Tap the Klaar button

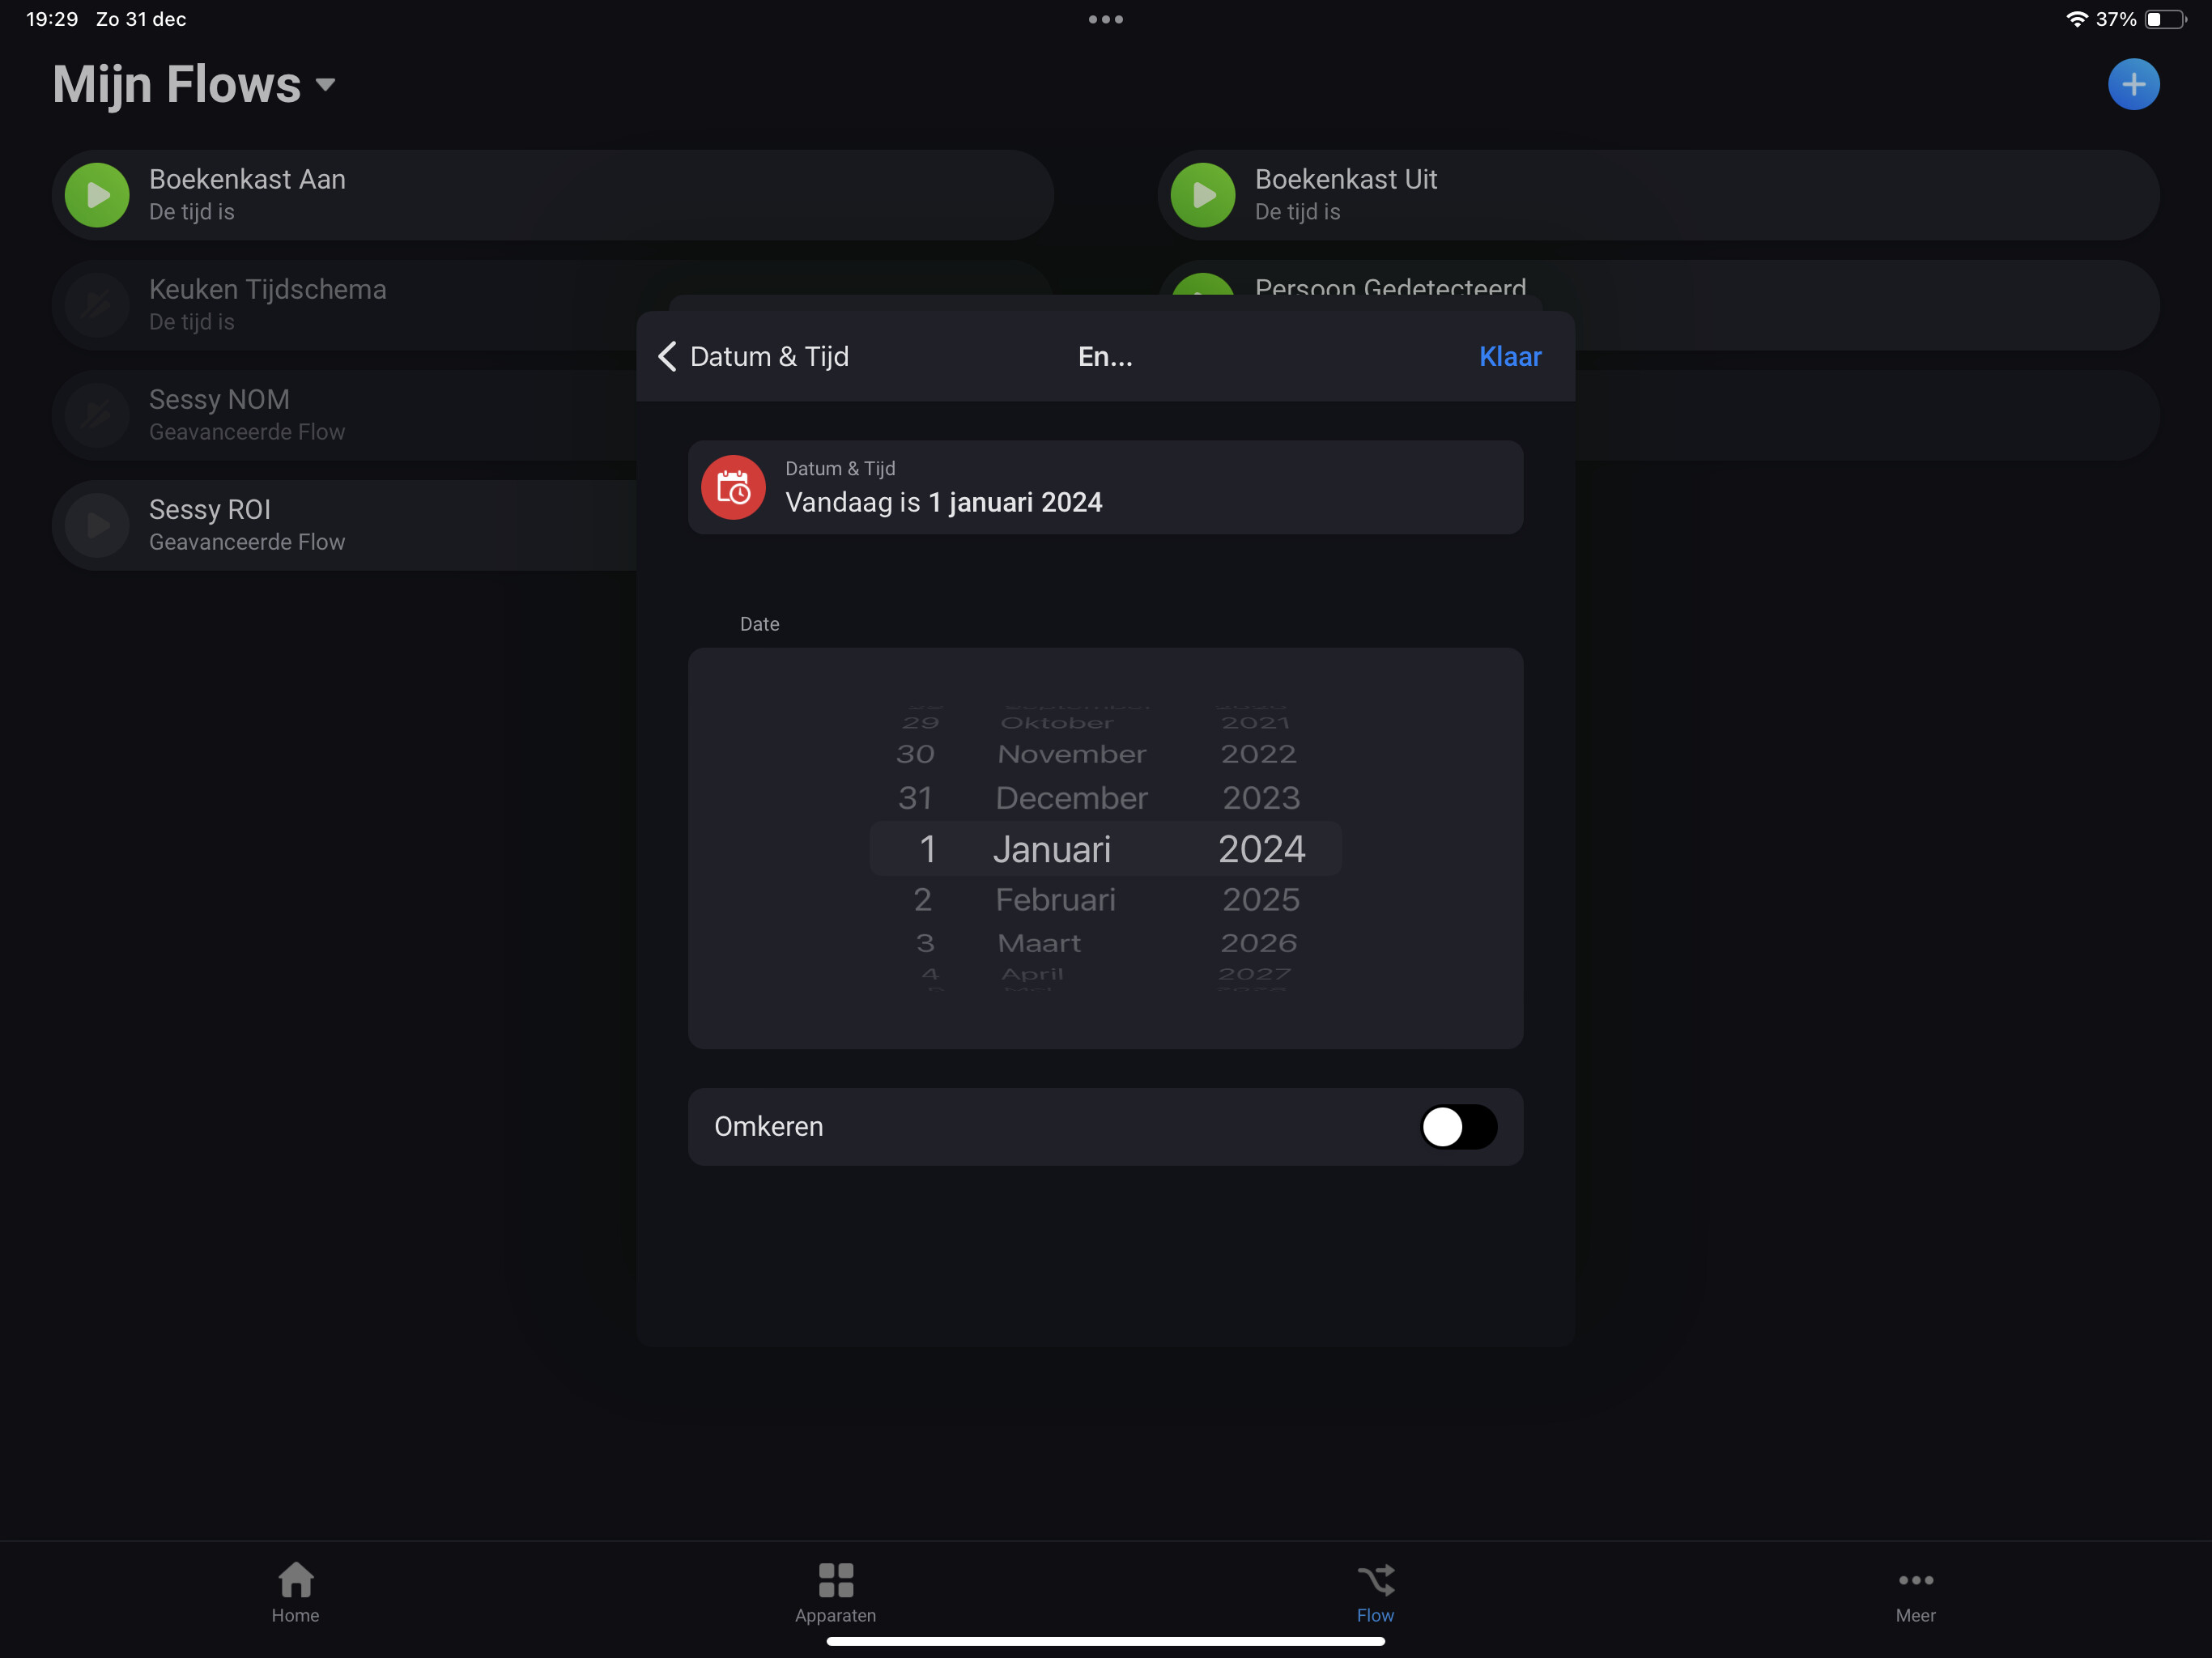[1509, 356]
